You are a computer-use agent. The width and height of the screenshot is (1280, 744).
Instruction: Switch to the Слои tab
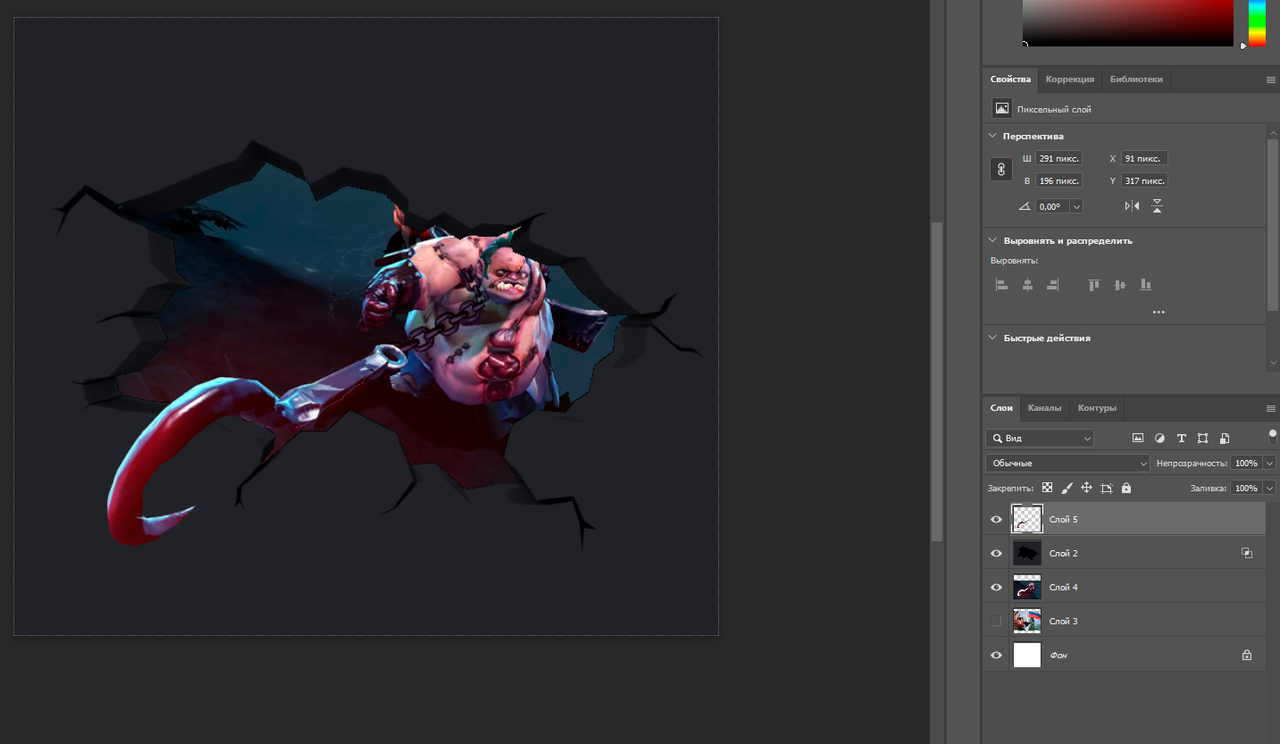tap(1001, 408)
